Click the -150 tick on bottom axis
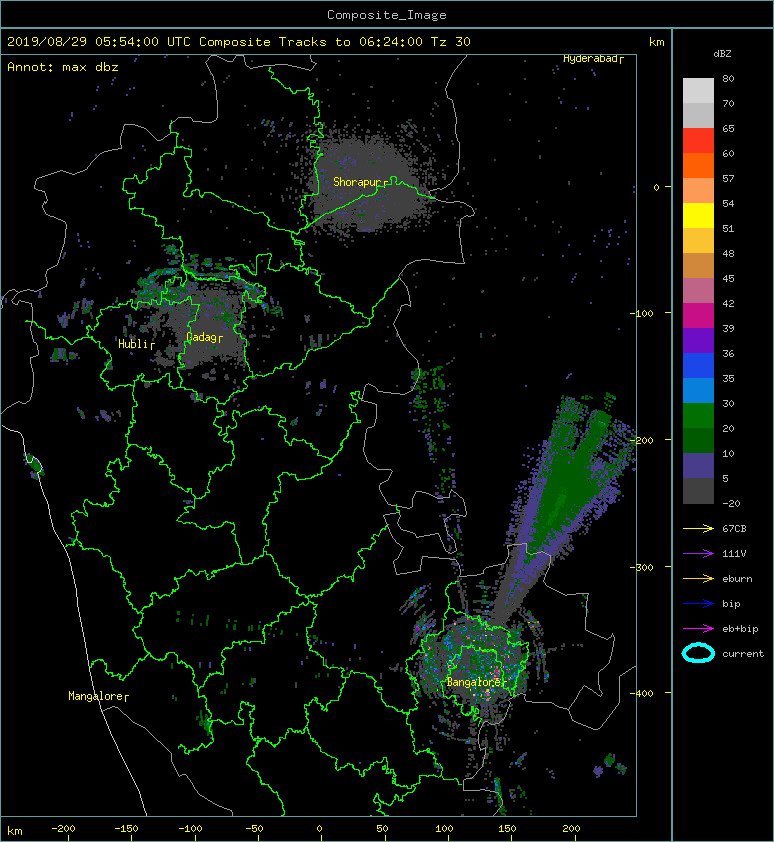 coord(126,829)
